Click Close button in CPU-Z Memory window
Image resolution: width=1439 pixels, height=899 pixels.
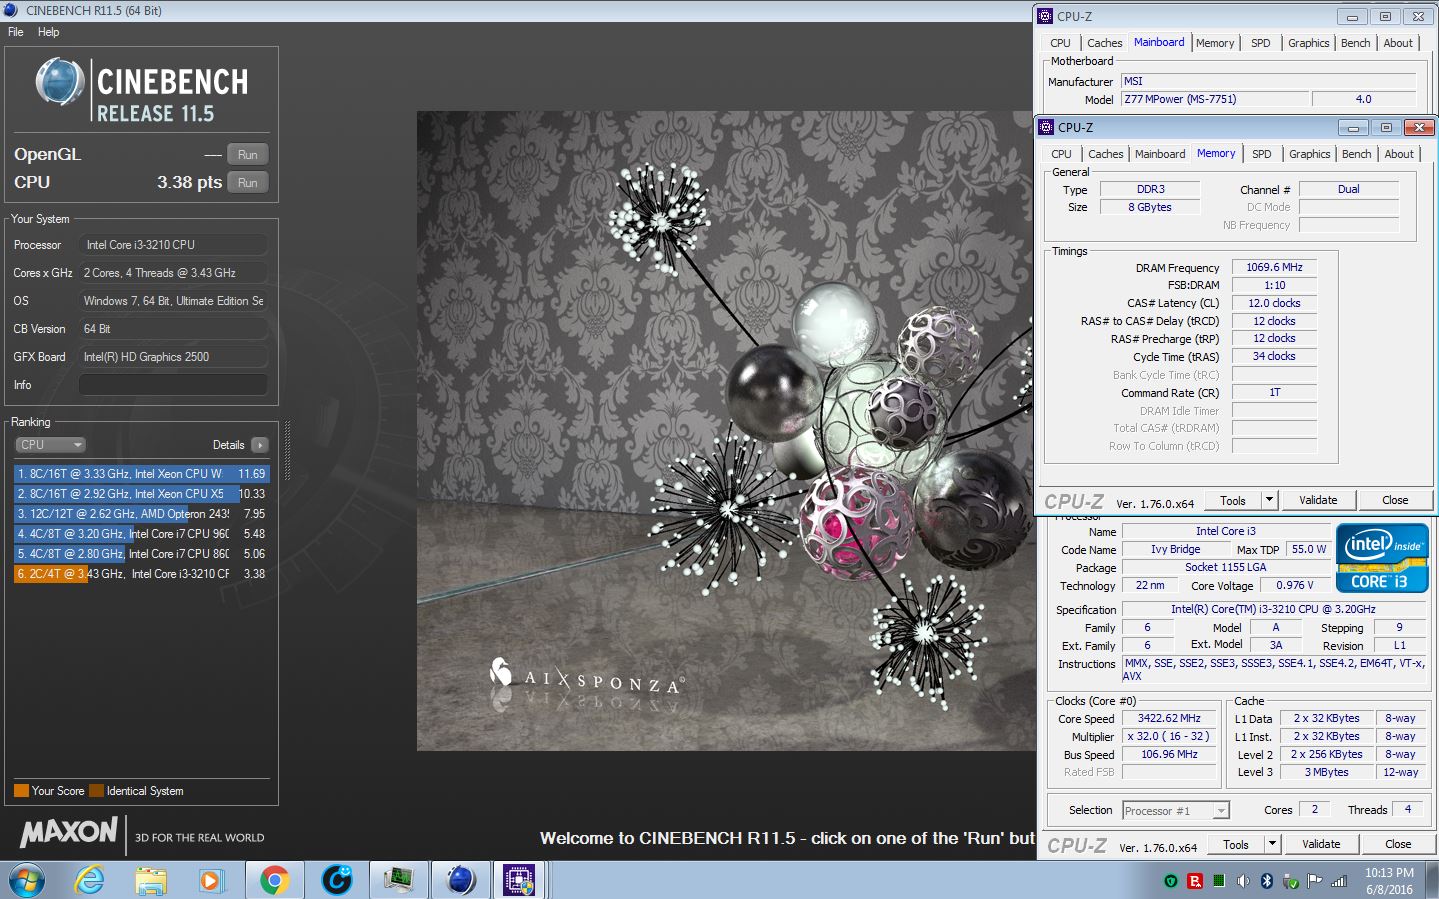[1395, 500]
